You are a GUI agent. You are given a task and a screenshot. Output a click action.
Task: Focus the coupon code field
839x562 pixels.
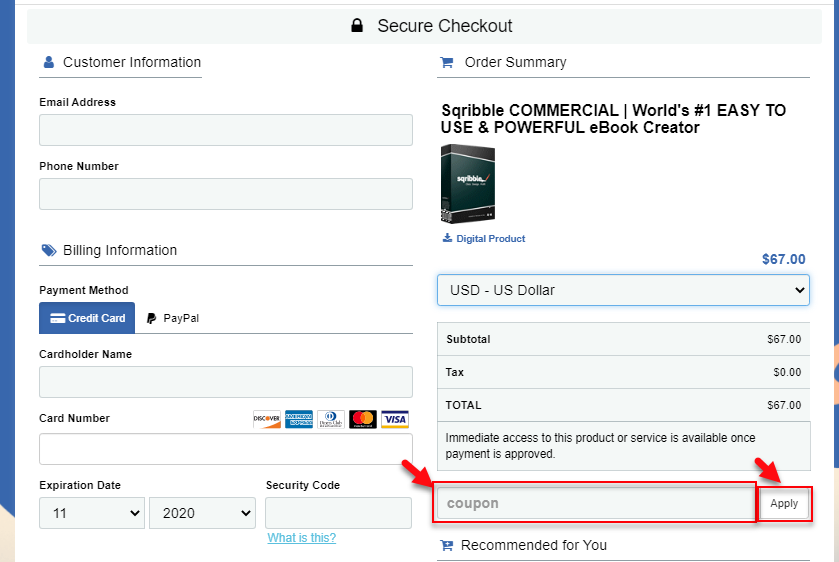click(596, 503)
